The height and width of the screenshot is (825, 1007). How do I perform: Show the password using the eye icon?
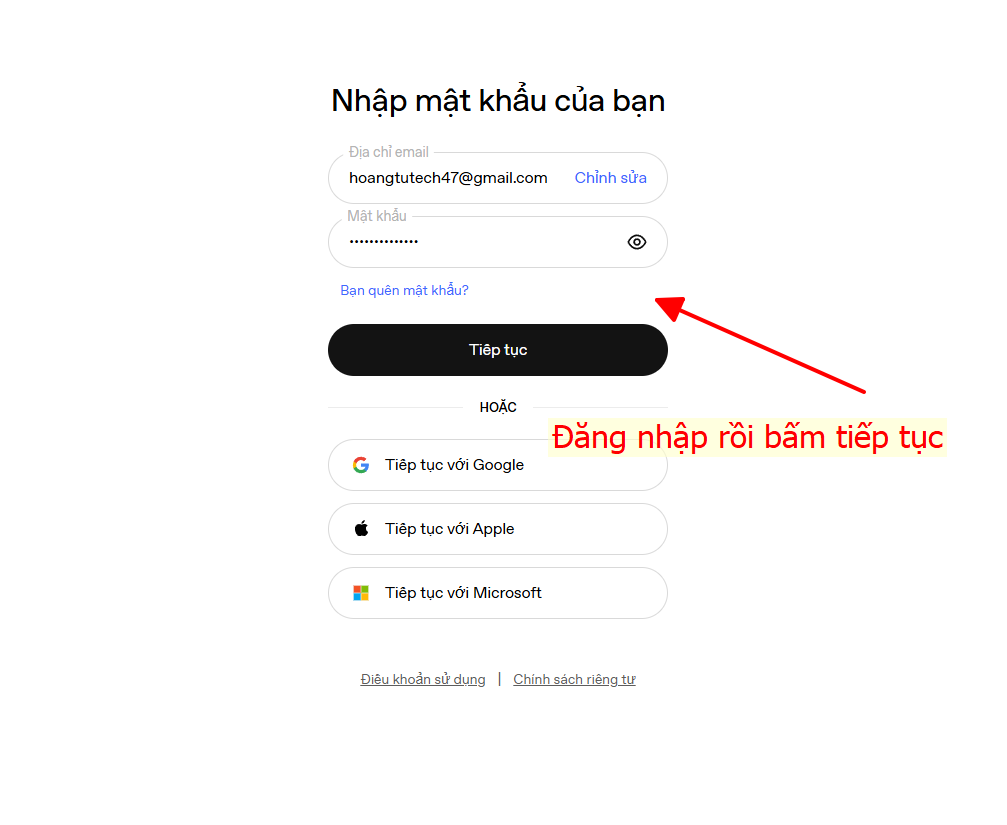coord(637,242)
